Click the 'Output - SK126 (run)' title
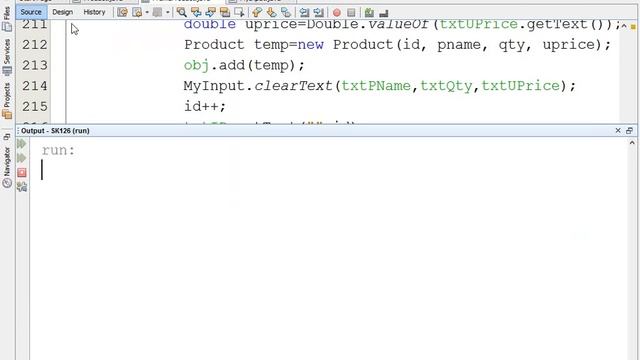Image resolution: width=640 pixels, height=360 pixels. click(x=55, y=131)
